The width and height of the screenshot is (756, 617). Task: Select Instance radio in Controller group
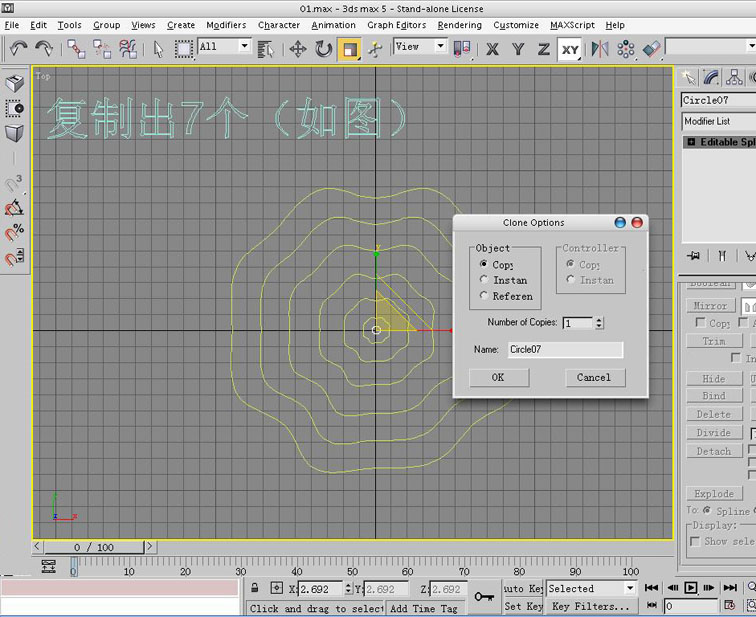(x=570, y=279)
